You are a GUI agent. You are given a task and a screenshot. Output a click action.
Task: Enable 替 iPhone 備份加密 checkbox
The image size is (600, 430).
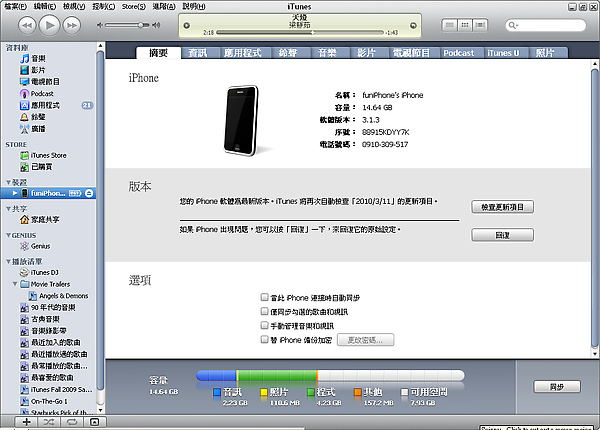tap(264, 339)
